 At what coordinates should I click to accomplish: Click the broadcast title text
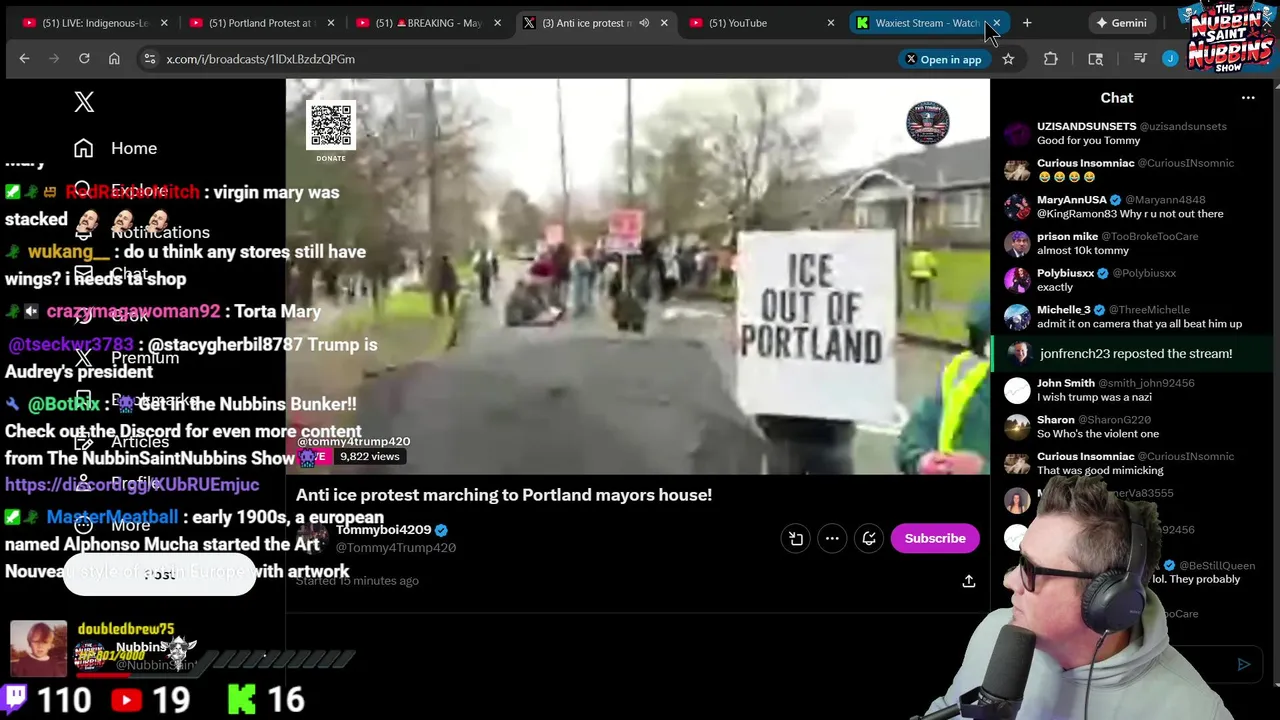[504, 495]
